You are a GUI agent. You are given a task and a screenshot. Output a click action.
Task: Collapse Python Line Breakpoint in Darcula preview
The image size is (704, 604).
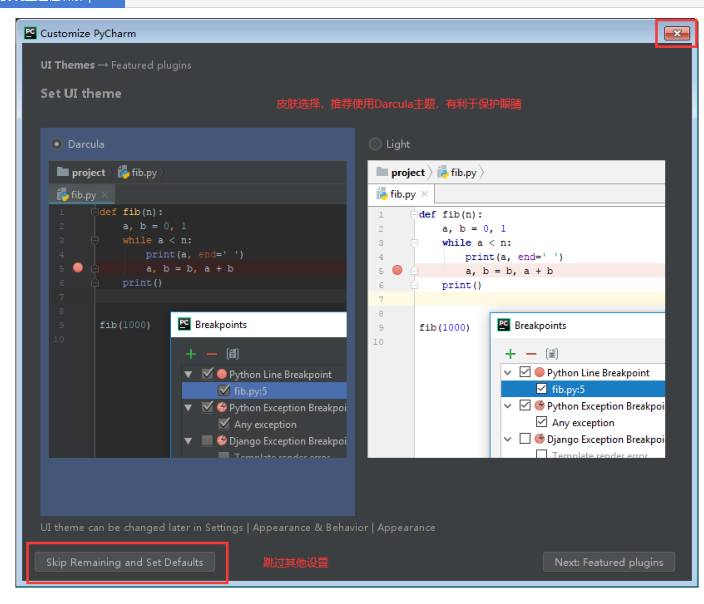[189, 374]
